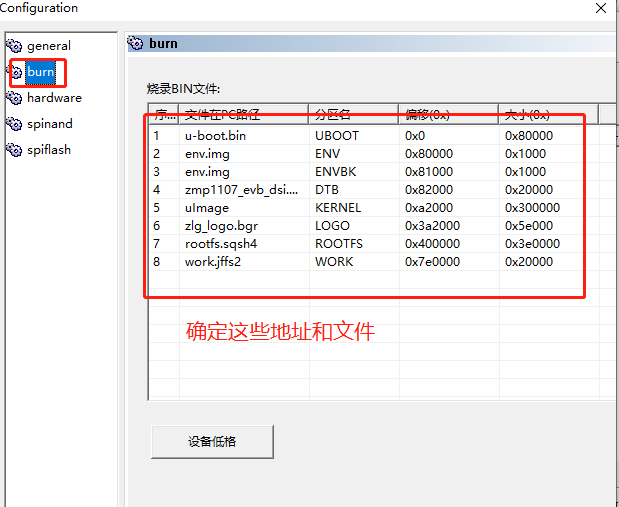Click the gear icon beside spinand
This screenshot has height=507, width=619.
(x=14, y=124)
